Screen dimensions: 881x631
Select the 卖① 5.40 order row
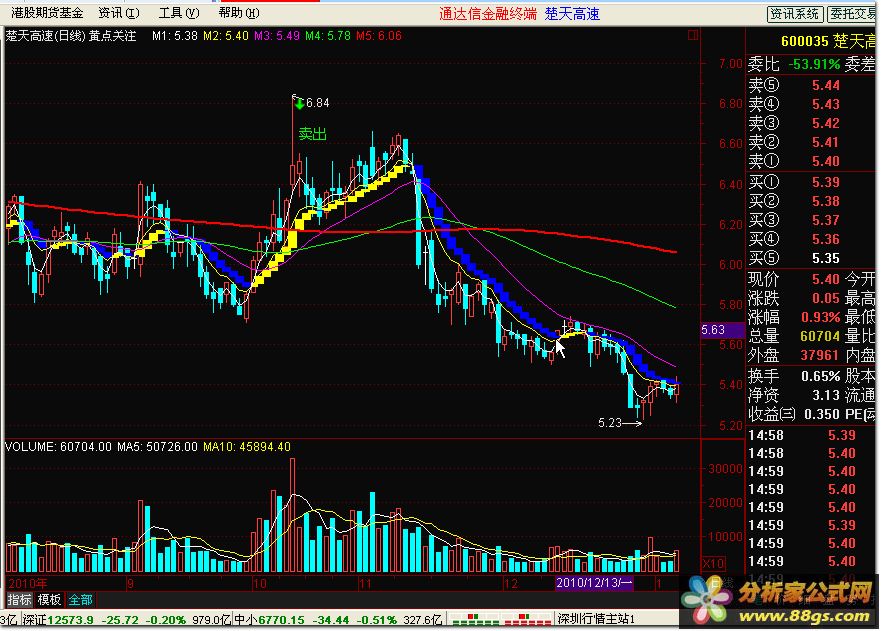tap(812, 162)
